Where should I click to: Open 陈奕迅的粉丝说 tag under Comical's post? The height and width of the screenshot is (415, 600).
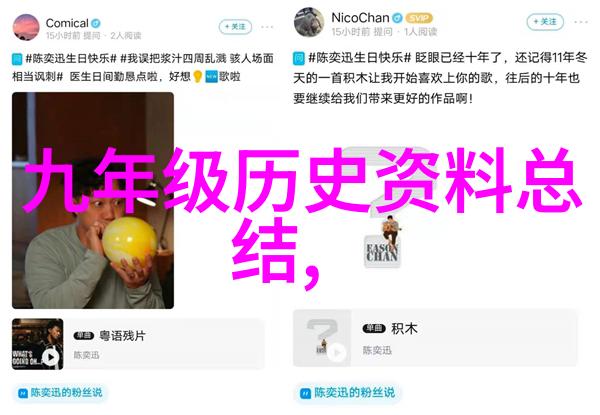61,392
